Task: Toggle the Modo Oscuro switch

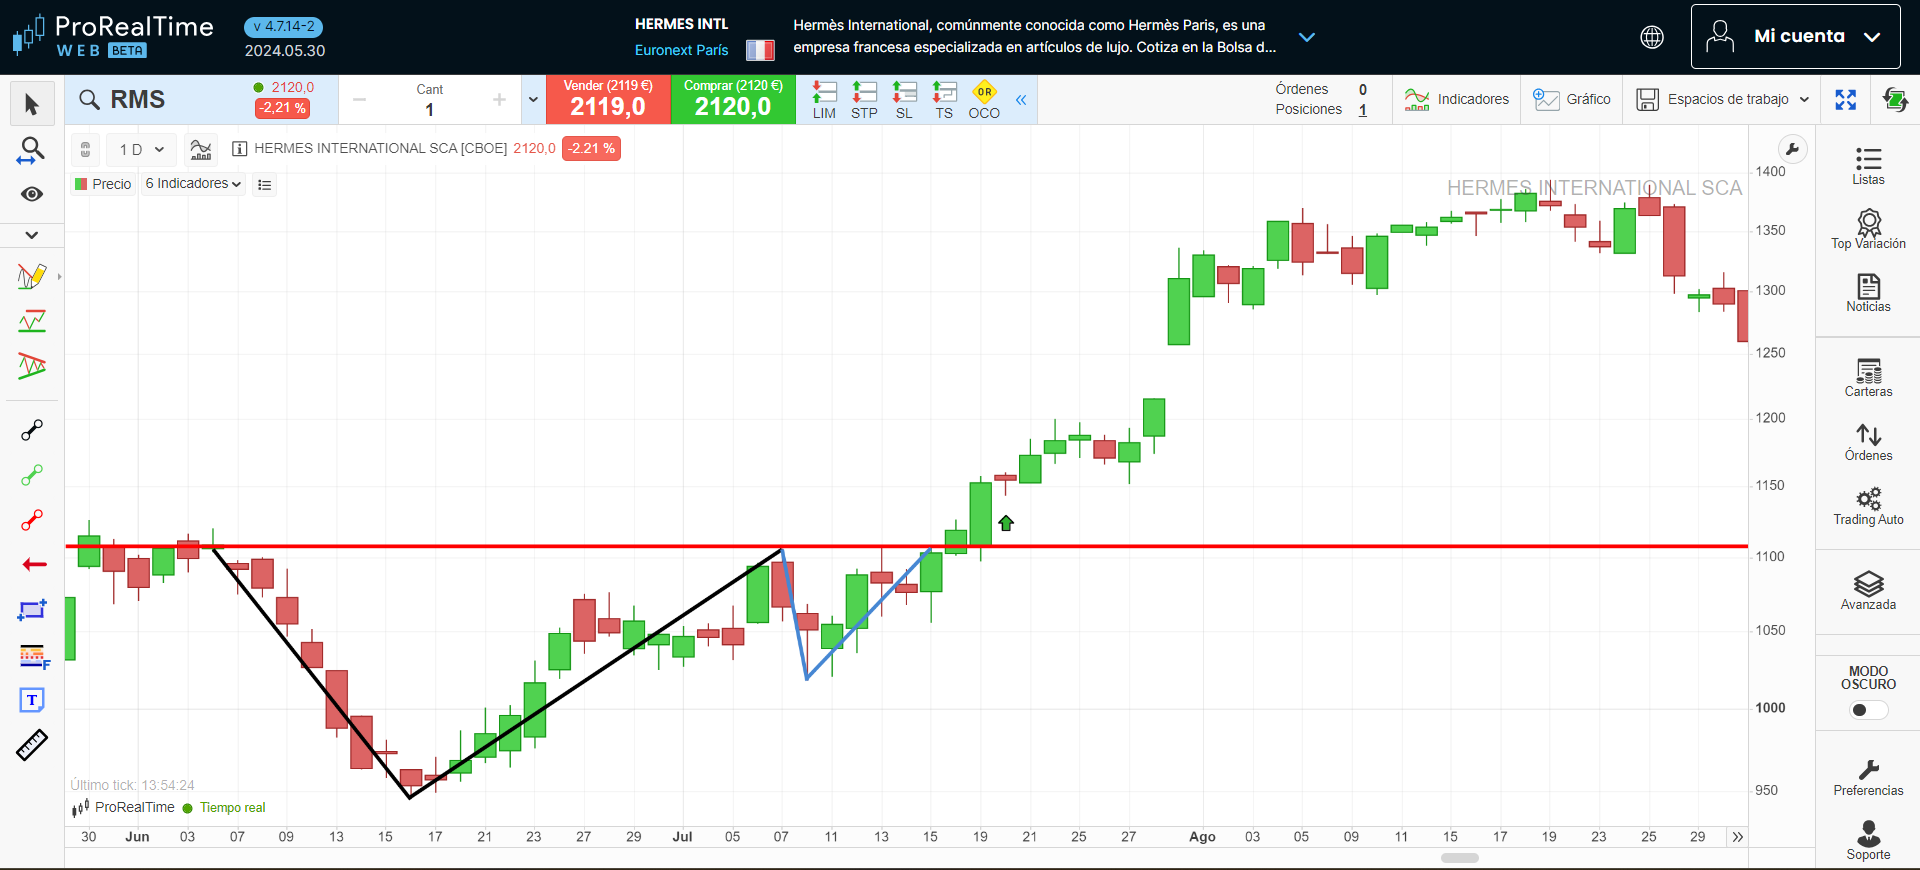Action: tap(1867, 710)
